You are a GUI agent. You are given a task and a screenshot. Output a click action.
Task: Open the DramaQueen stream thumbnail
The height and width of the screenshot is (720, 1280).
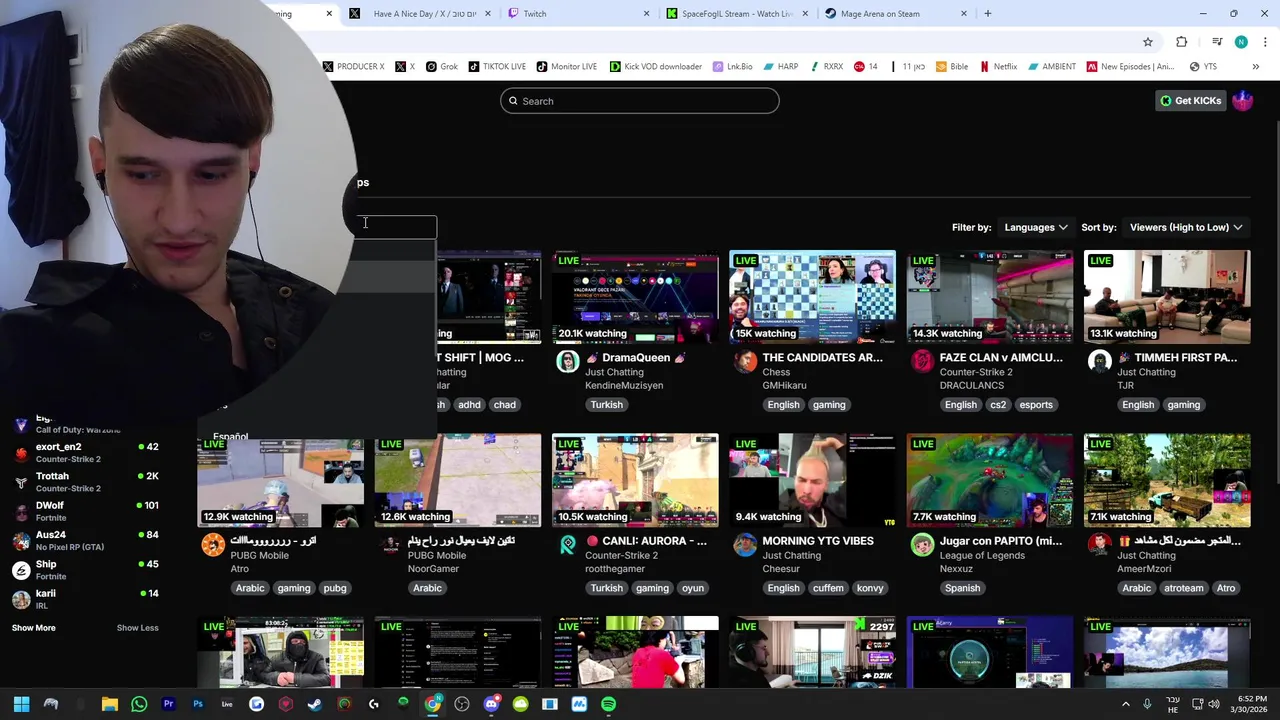pos(635,297)
